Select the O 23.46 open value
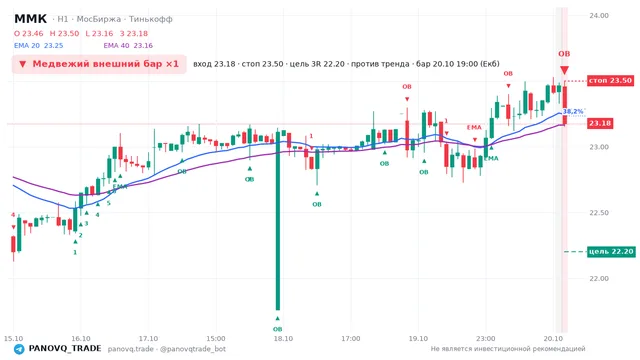 coord(29,33)
